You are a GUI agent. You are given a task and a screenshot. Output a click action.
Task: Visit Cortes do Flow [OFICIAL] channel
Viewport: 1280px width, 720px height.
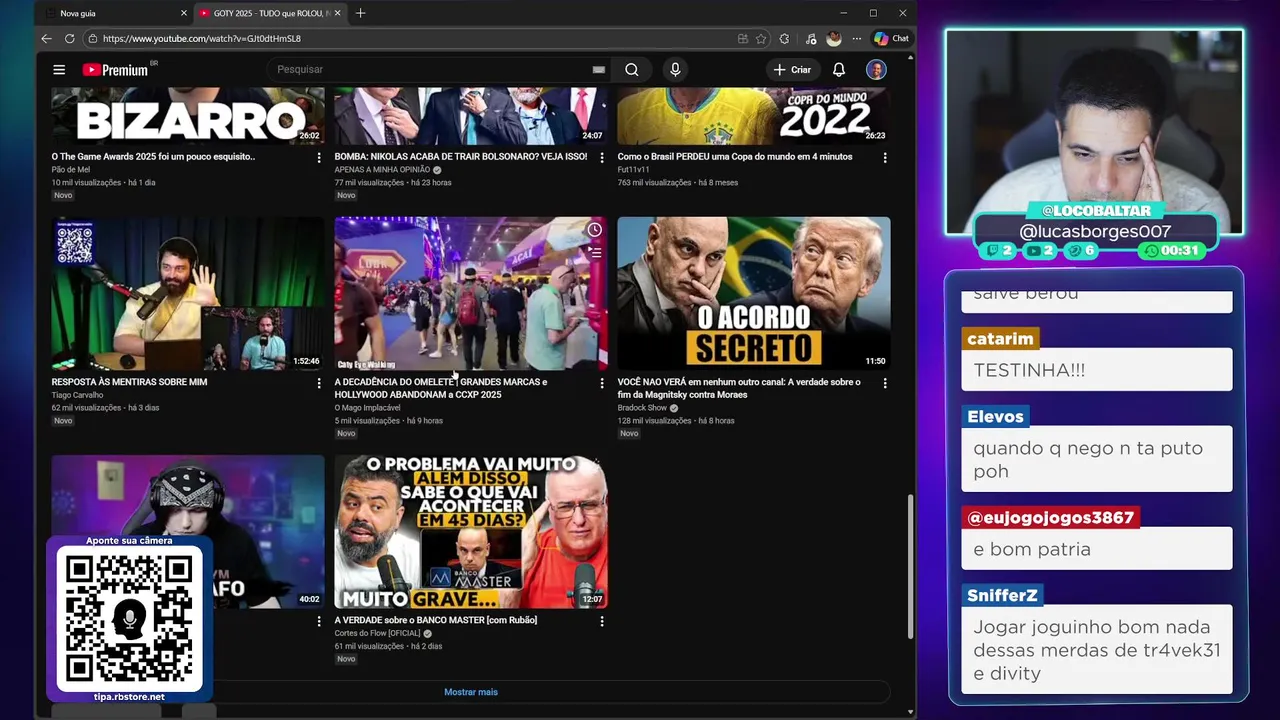(377, 634)
